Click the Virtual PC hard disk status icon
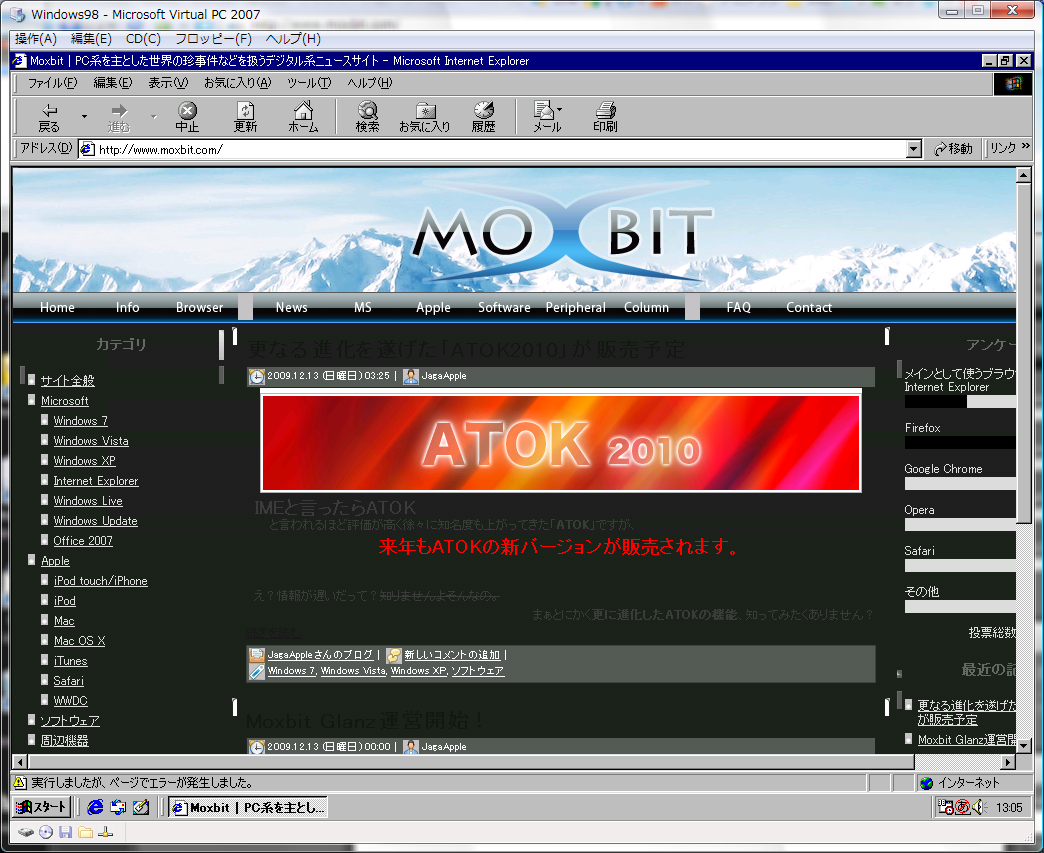Image resolution: width=1044 pixels, height=853 pixels. (25, 832)
